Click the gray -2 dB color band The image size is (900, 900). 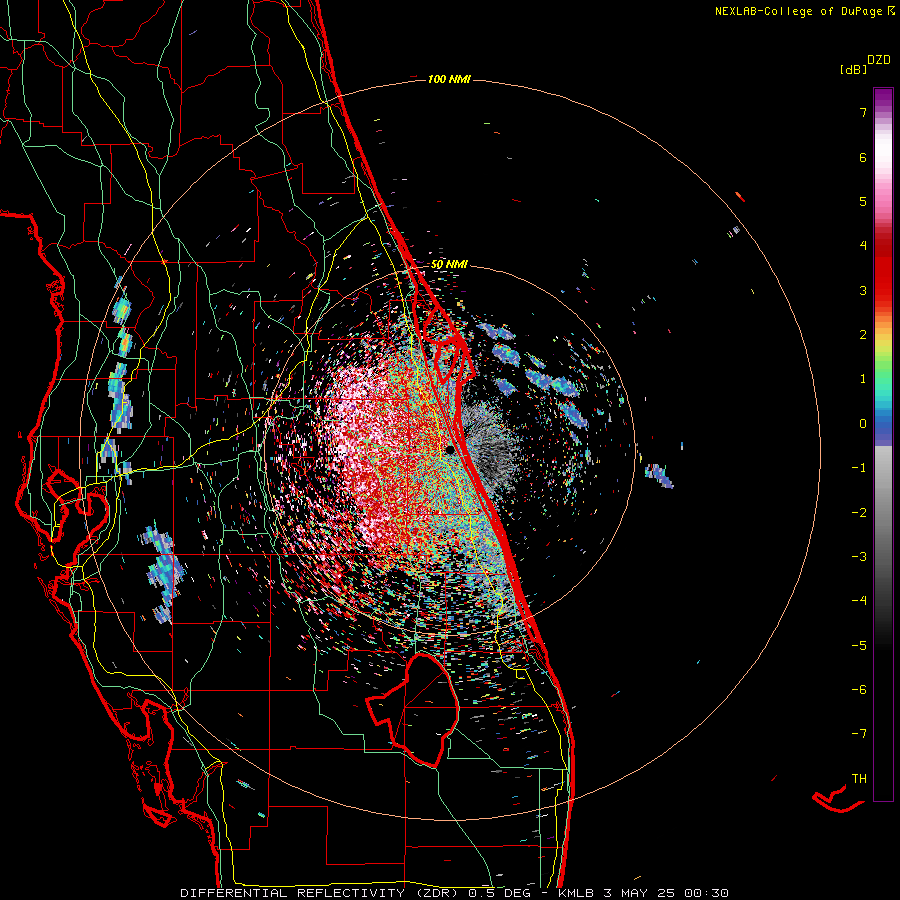[x=883, y=513]
